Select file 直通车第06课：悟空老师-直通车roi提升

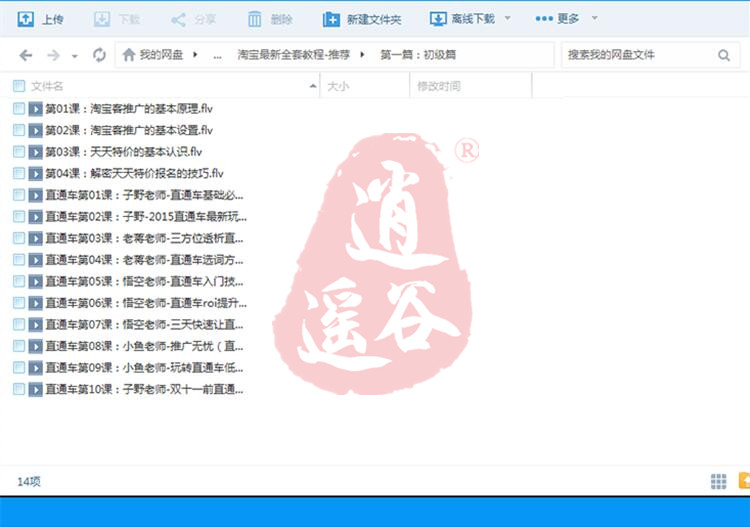pyautogui.click(x=146, y=303)
